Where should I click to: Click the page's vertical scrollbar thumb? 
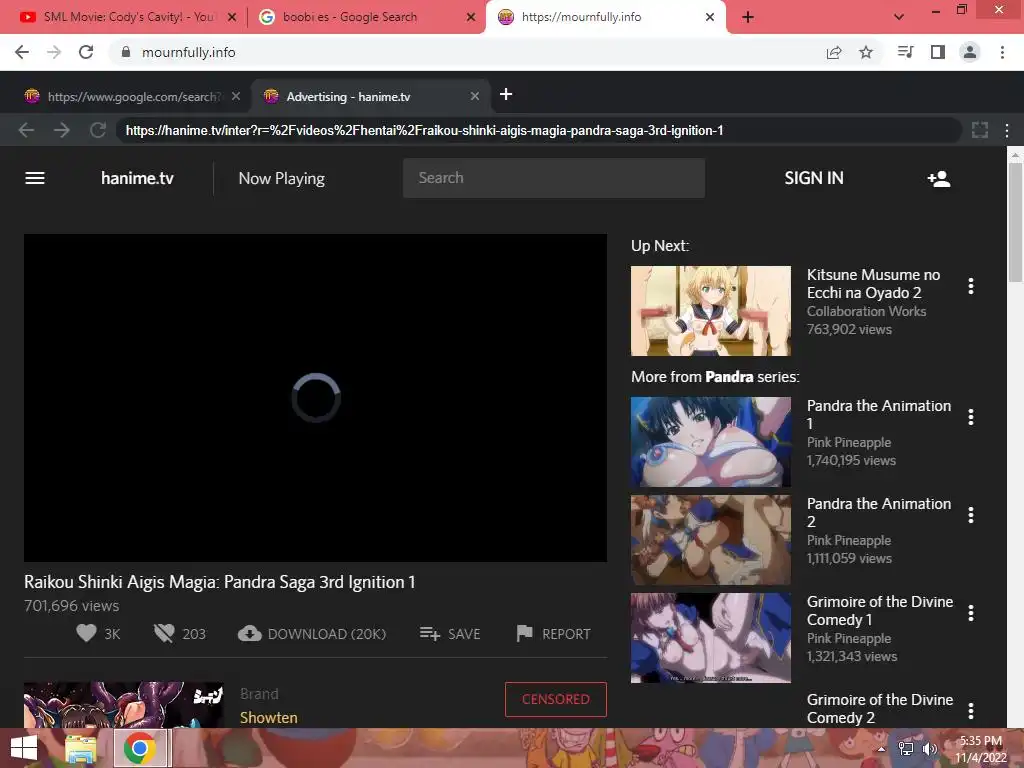click(x=1016, y=222)
